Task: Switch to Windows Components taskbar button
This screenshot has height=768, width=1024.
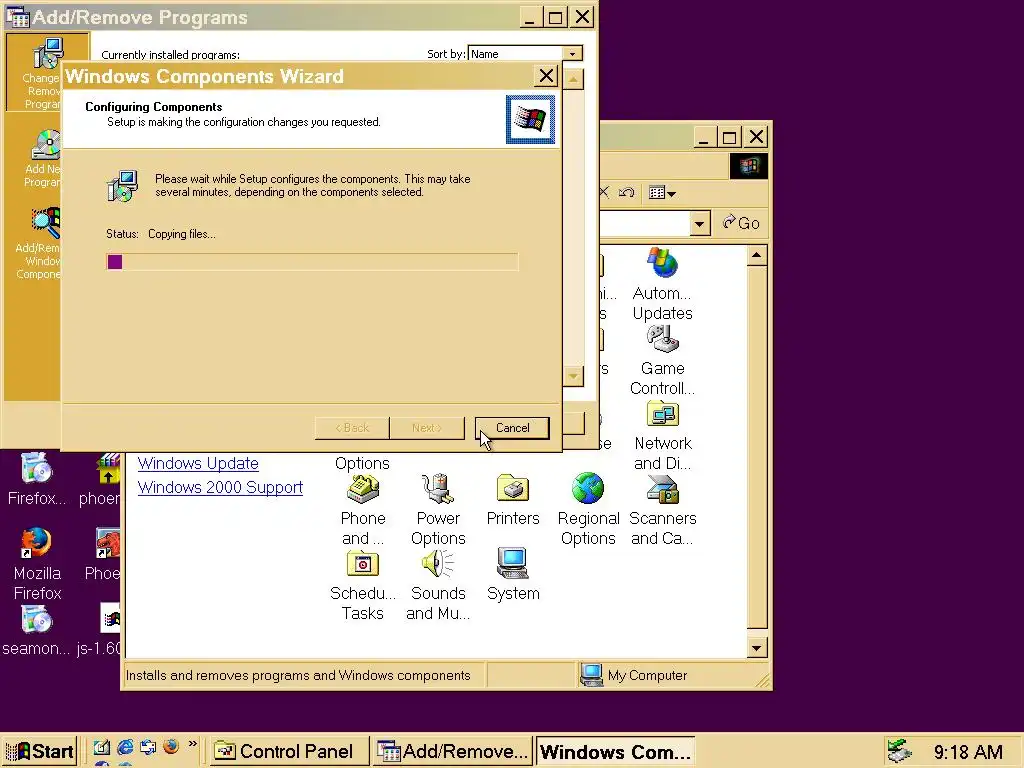Action: point(615,752)
